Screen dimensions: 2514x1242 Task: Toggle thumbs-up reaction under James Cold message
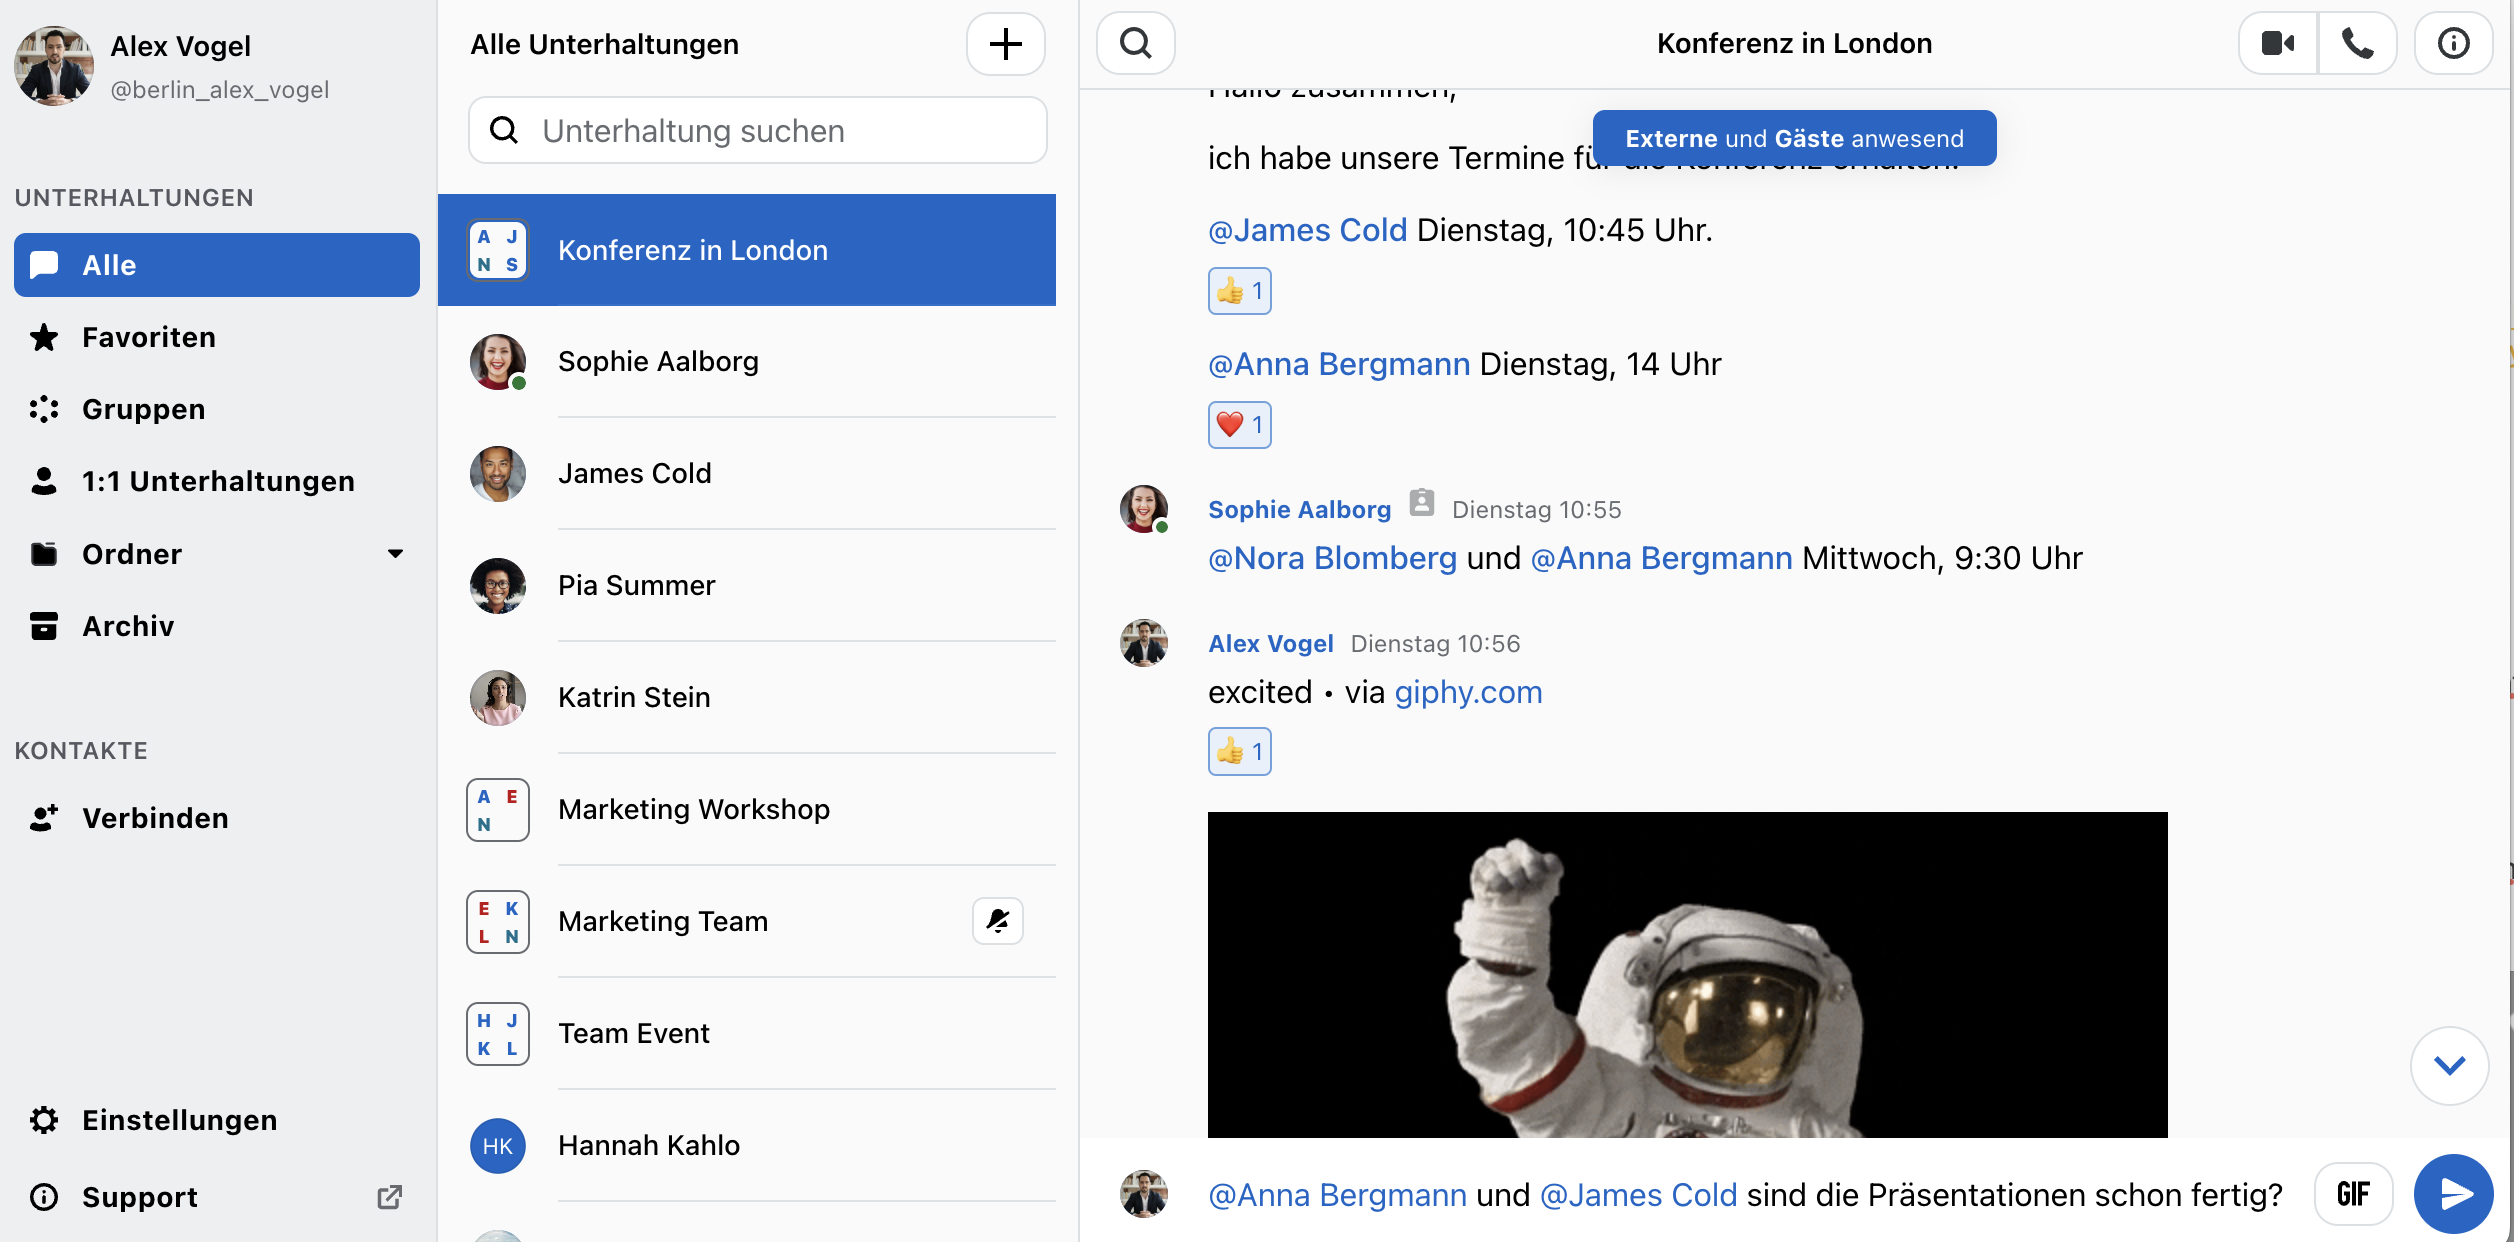click(x=1239, y=291)
